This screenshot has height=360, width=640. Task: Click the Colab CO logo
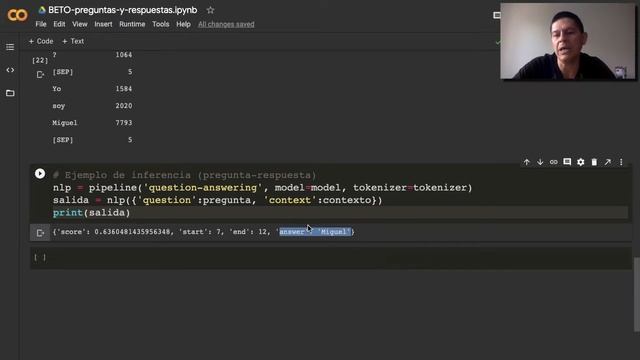pos(17,15)
